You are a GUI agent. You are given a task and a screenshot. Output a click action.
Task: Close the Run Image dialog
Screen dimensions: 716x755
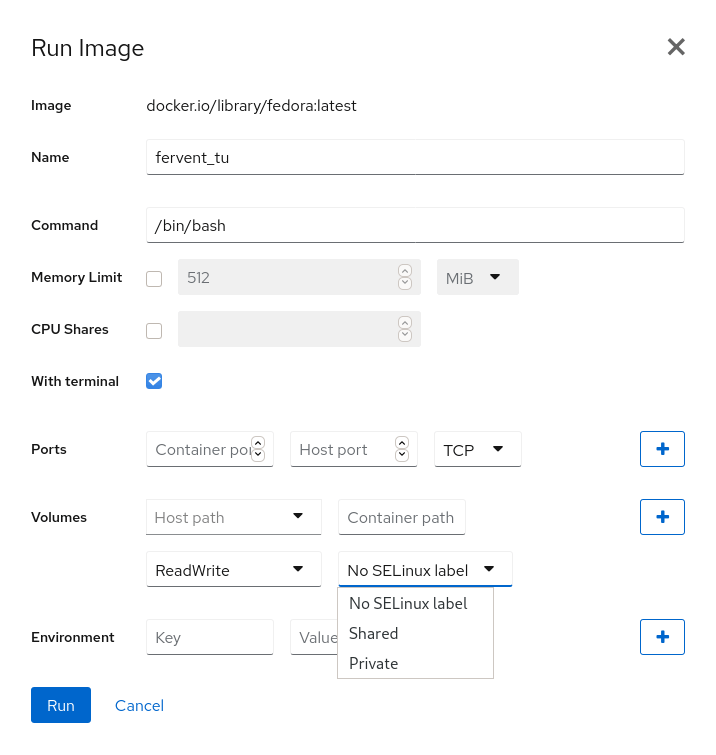676,47
